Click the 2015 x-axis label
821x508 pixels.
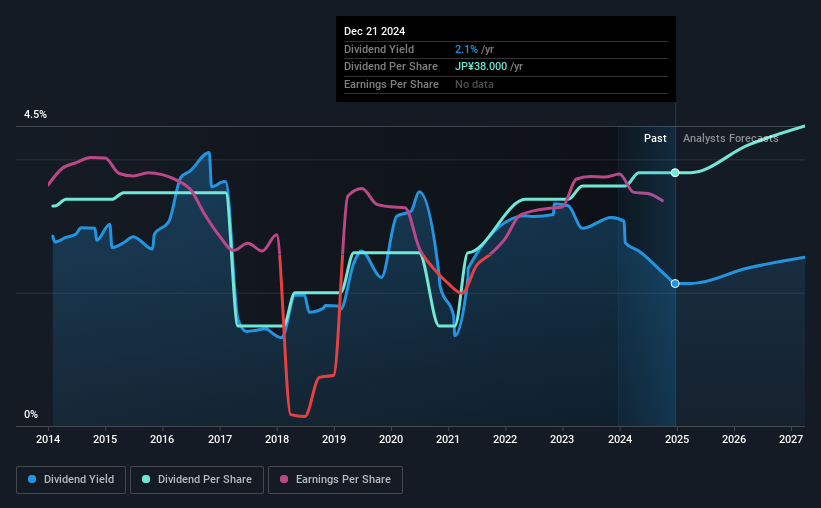(x=105, y=439)
